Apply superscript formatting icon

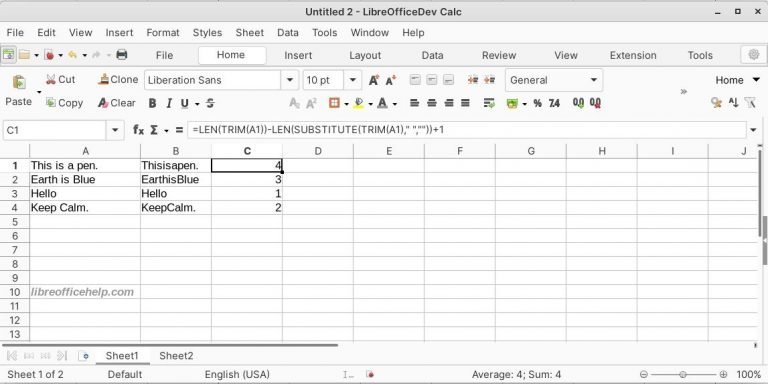[x=312, y=103]
